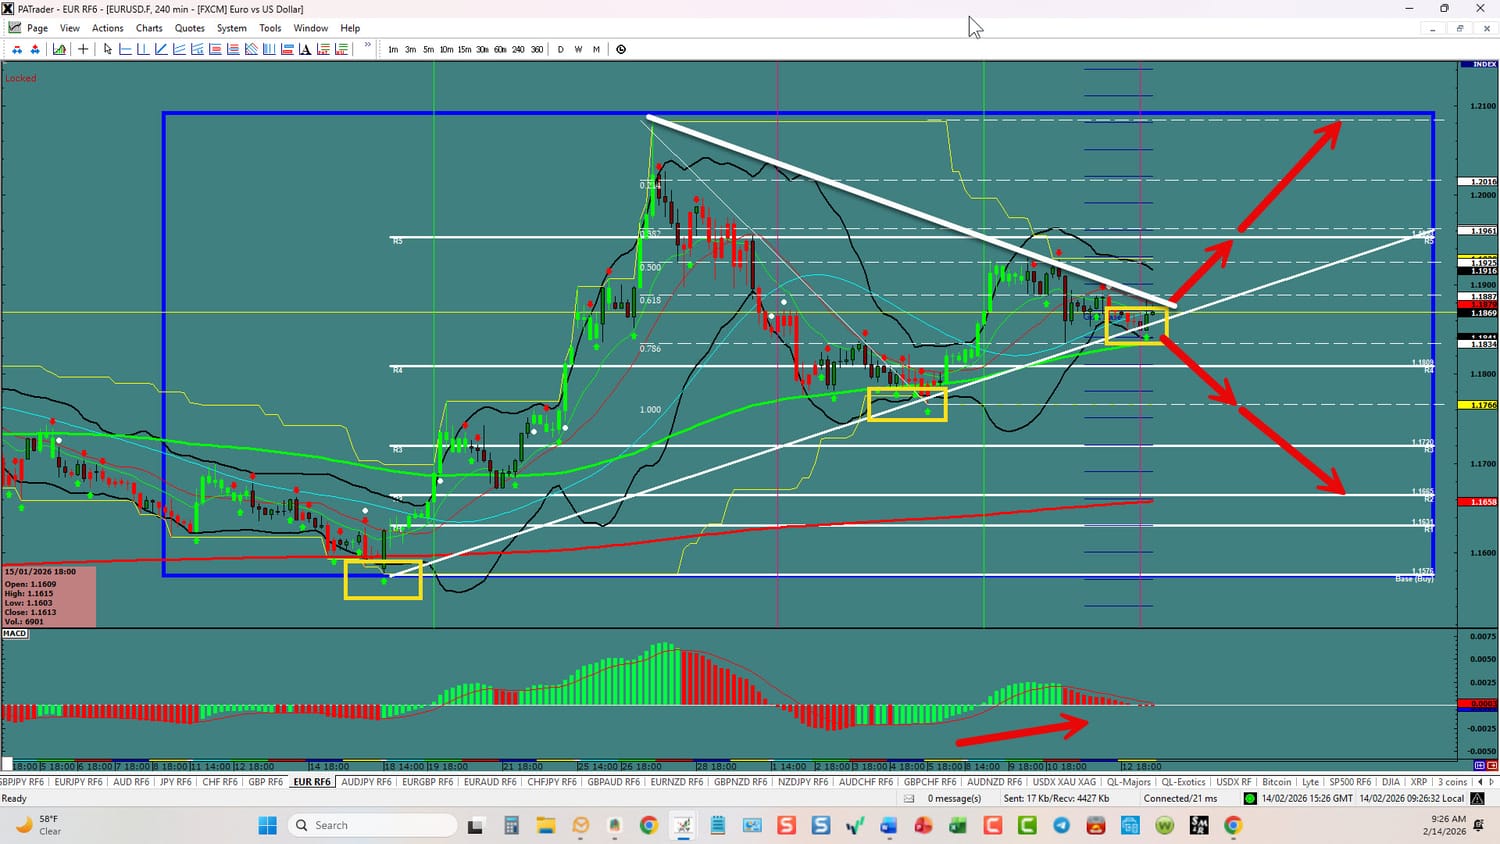The image size is (1500, 844).
Task: Click the yellow 1.1766 price label
Action: click(1478, 405)
